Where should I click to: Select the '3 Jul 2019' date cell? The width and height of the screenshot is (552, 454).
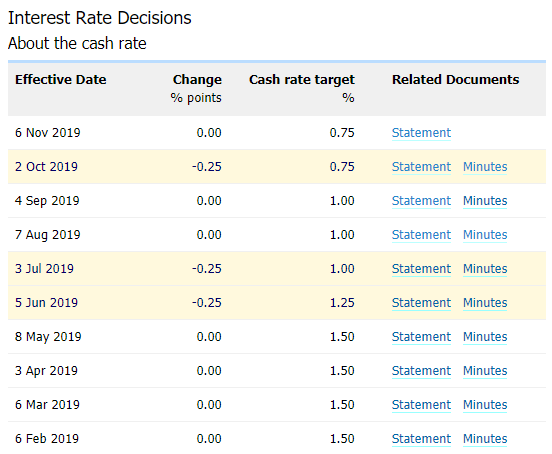click(44, 269)
